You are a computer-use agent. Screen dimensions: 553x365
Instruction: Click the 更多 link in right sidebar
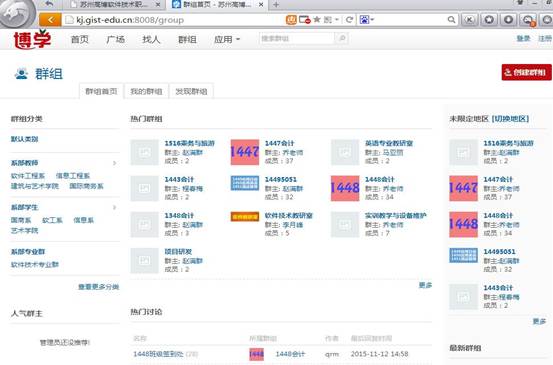click(539, 321)
